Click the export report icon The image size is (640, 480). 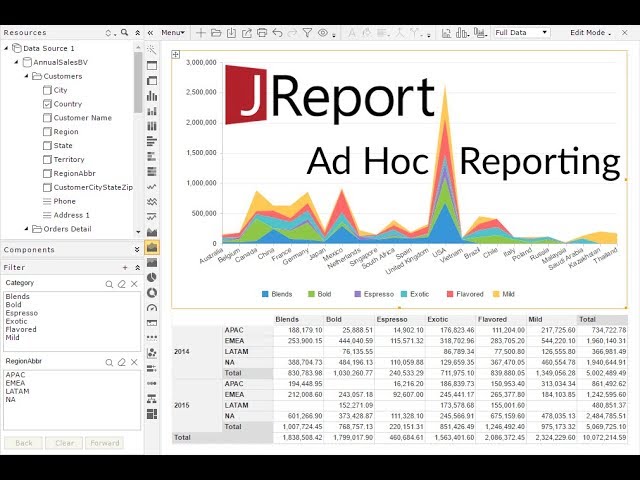click(x=247, y=33)
